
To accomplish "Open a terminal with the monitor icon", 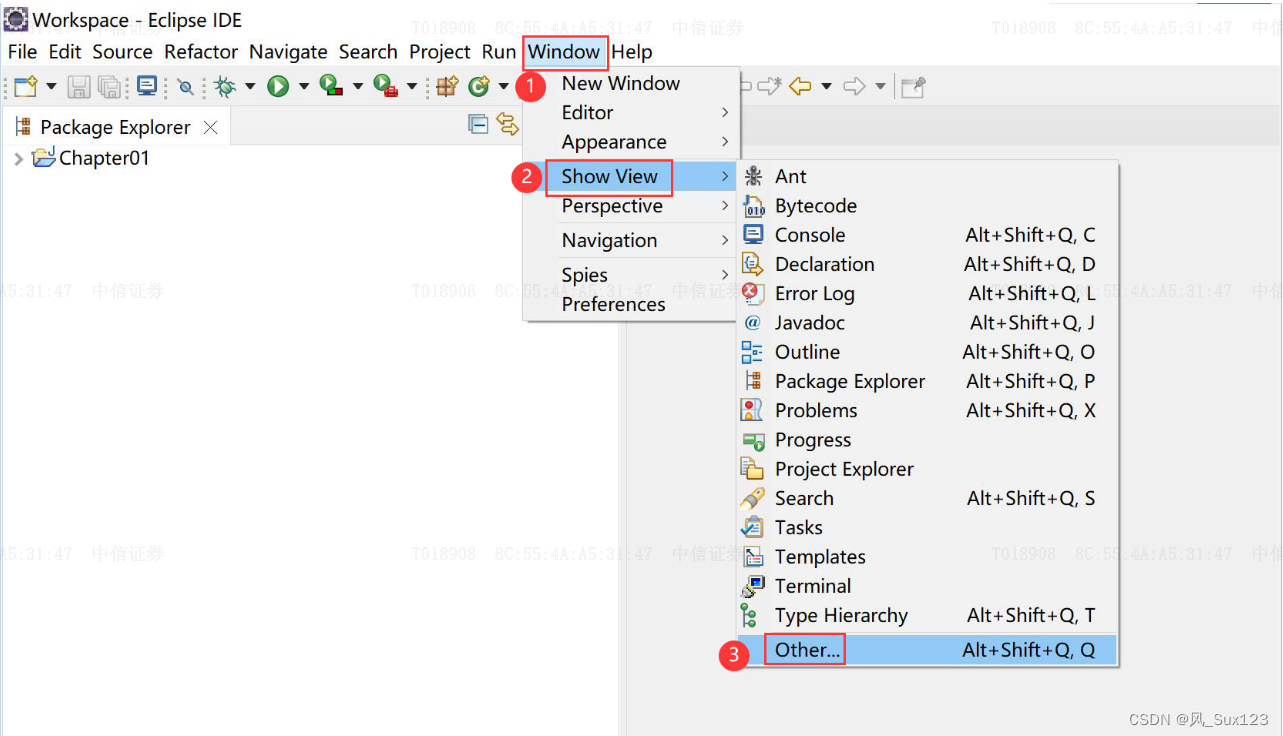I will click(x=147, y=86).
